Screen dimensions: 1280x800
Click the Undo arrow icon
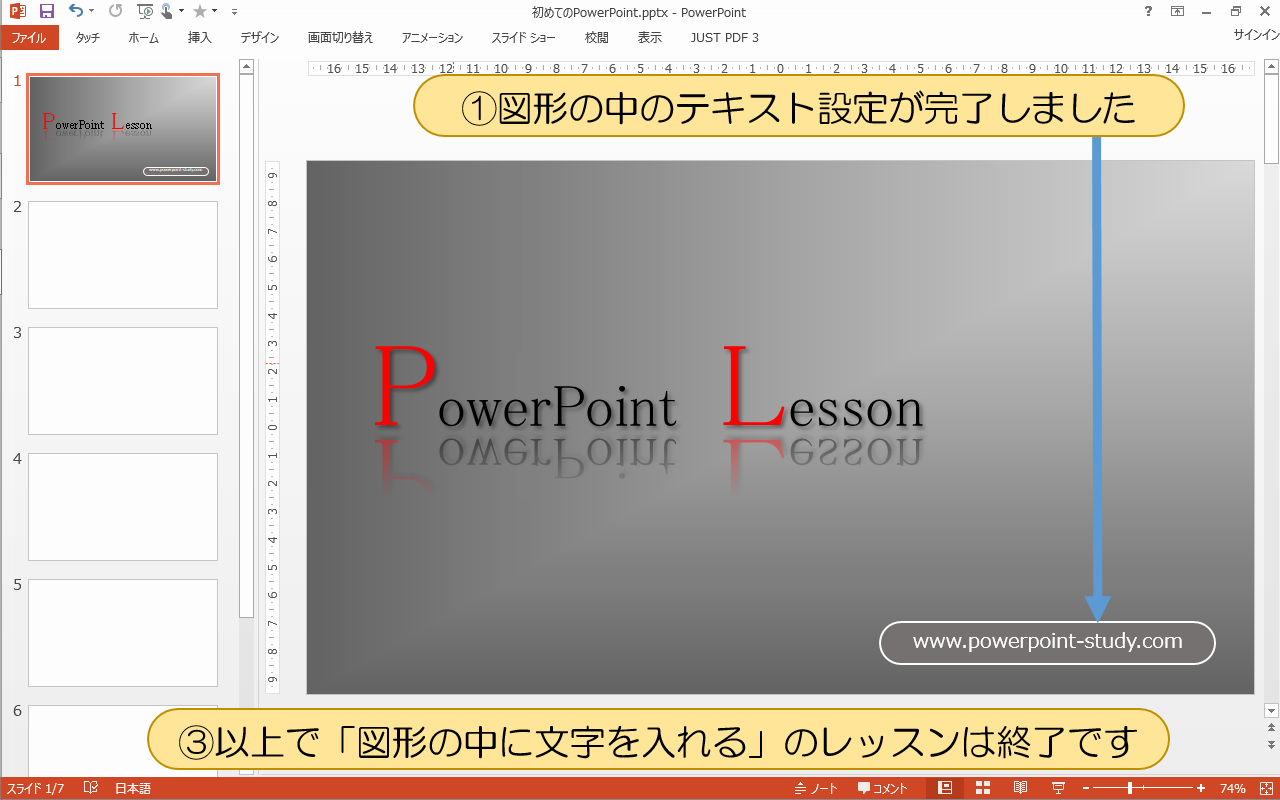tap(76, 12)
